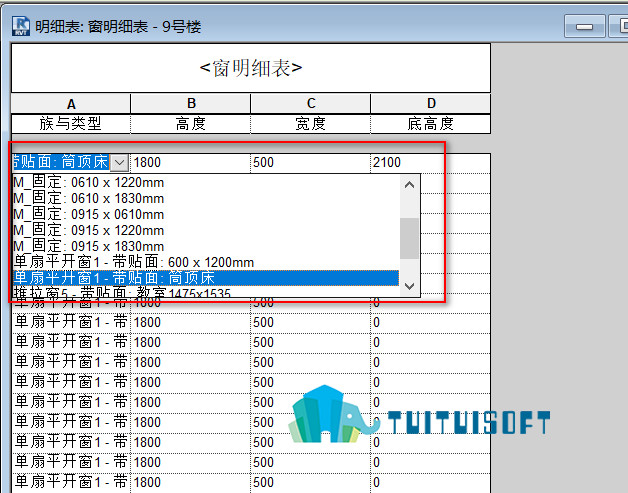
Task: Click the last visible row's 1800 cell
Action: (191, 482)
